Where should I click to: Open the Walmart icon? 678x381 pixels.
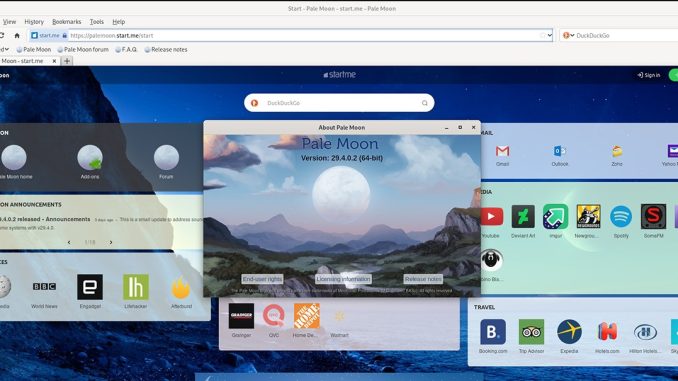pyautogui.click(x=339, y=316)
